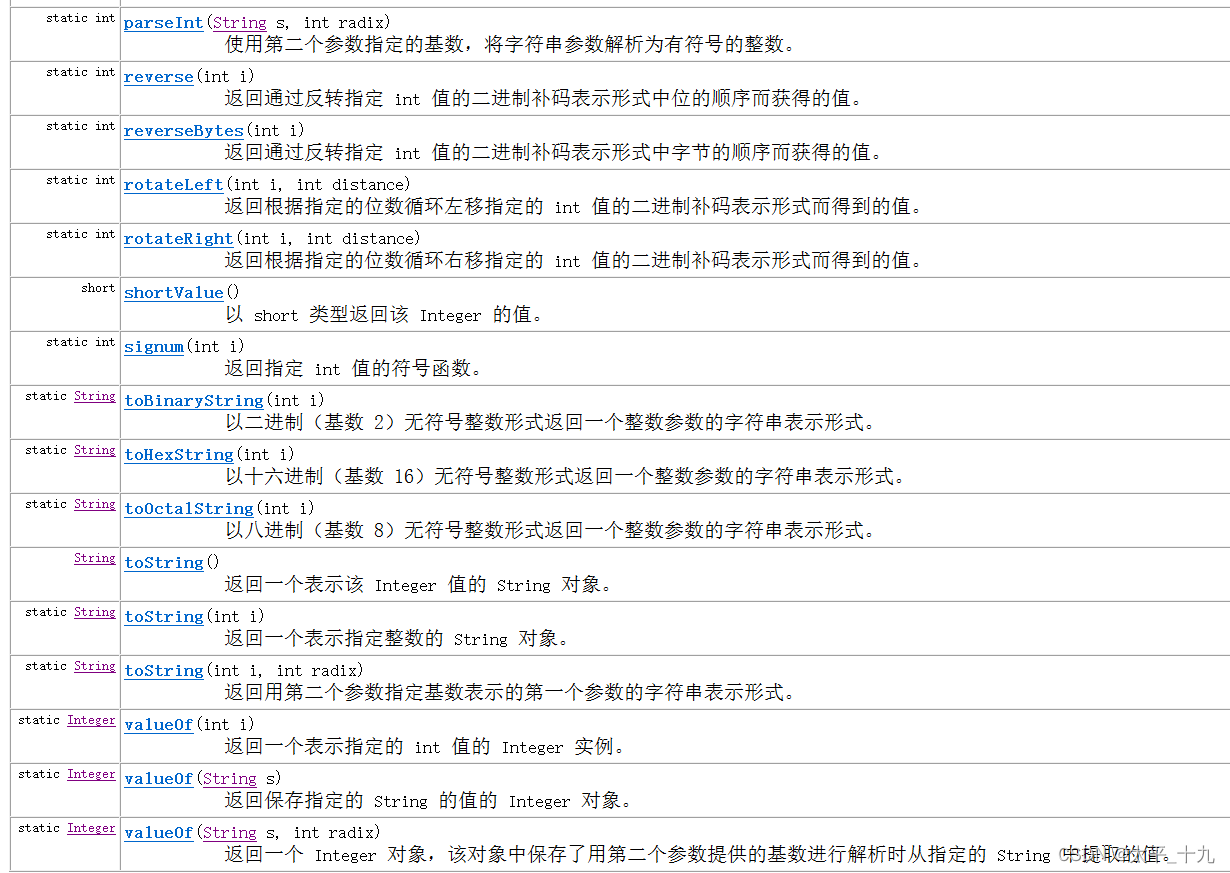This screenshot has width=1230, height=873.
Task: Open the String parameter link in parseInt signature
Action: pos(238,22)
